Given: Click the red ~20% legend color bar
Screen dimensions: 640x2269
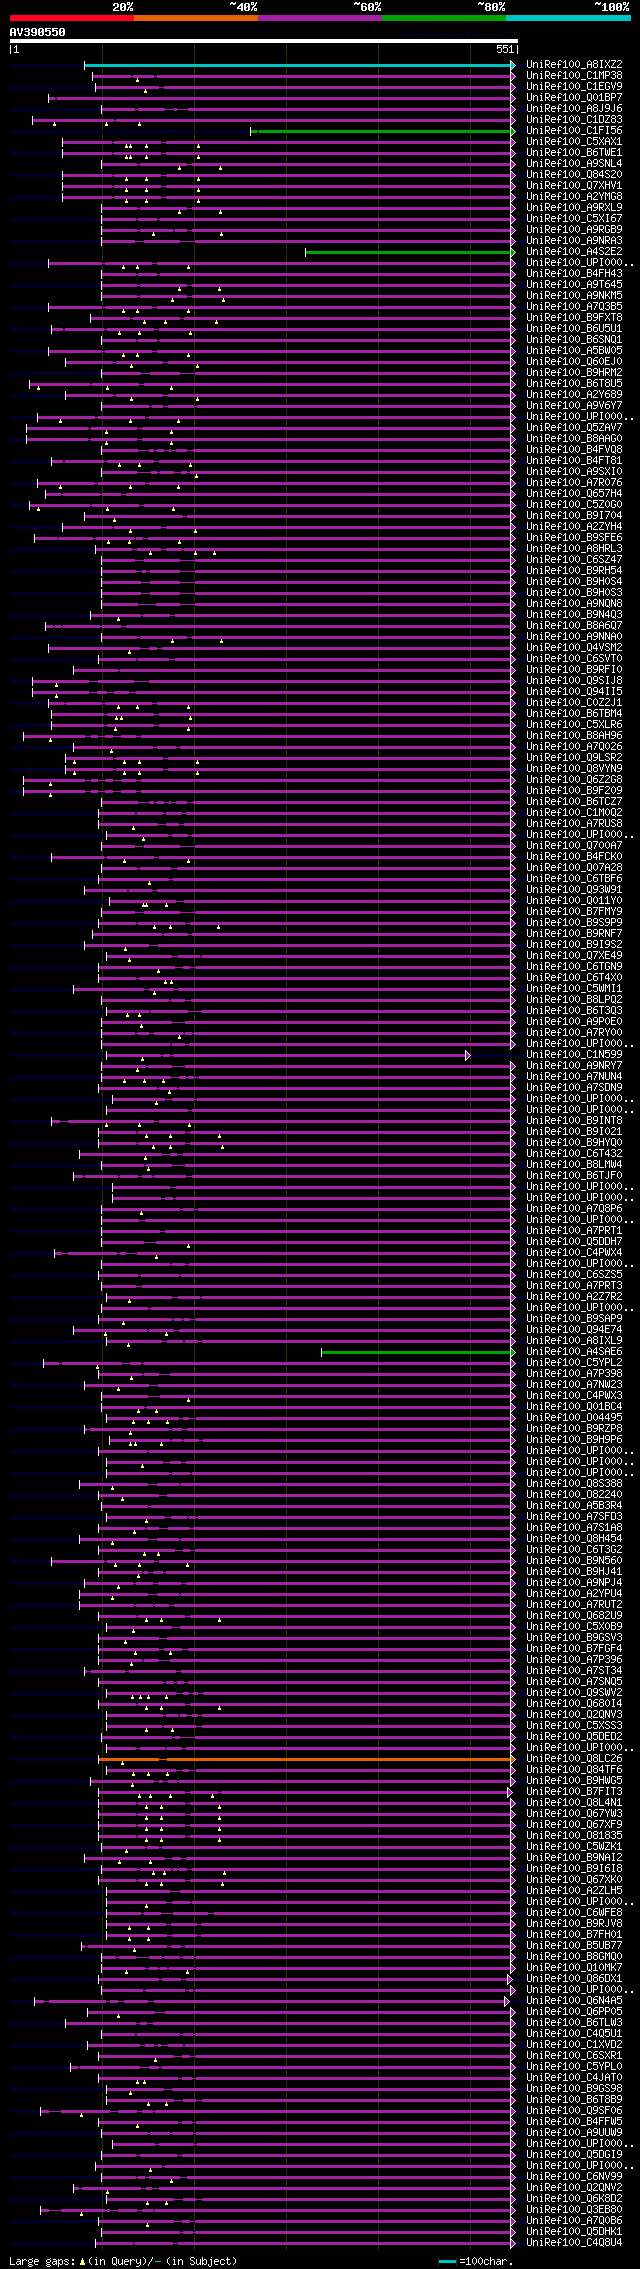Looking at the screenshot, I should pos(71,18).
